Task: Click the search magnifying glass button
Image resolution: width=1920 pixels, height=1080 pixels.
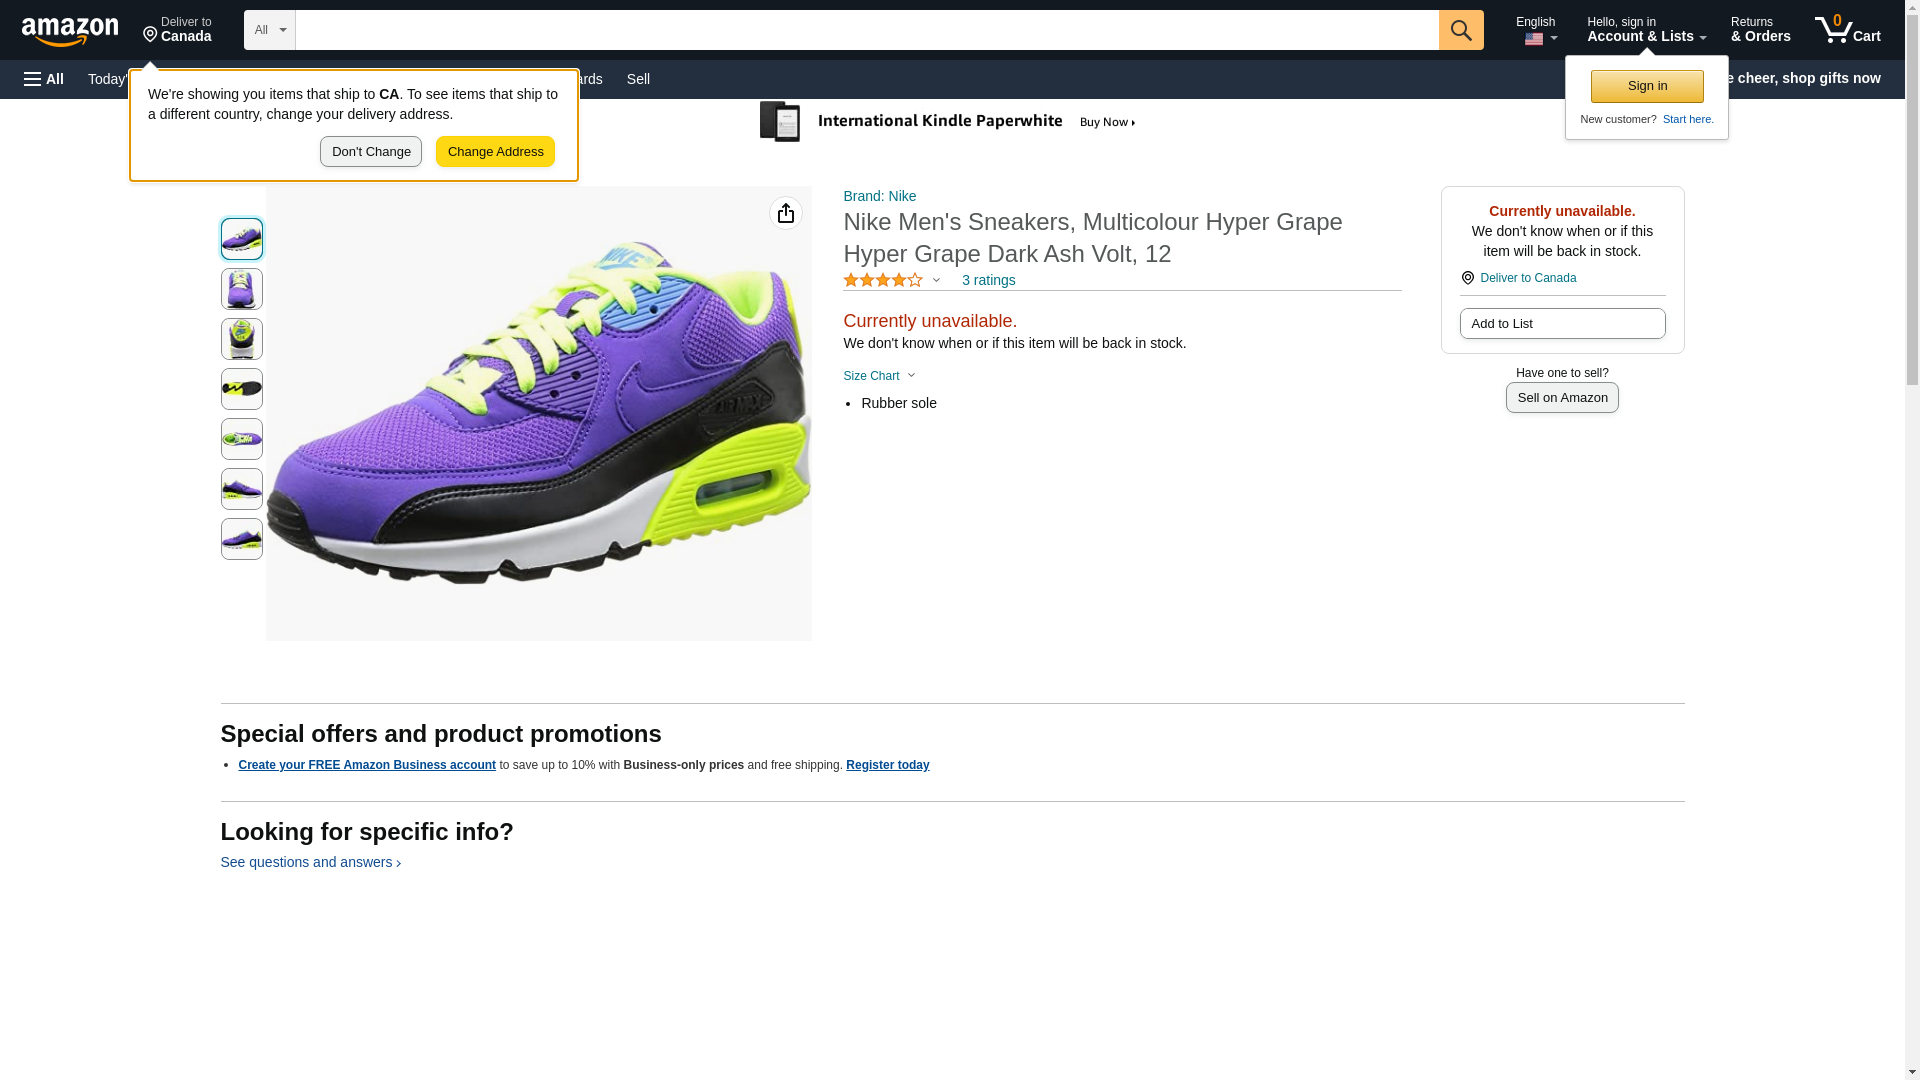Action: point(1460,30)
